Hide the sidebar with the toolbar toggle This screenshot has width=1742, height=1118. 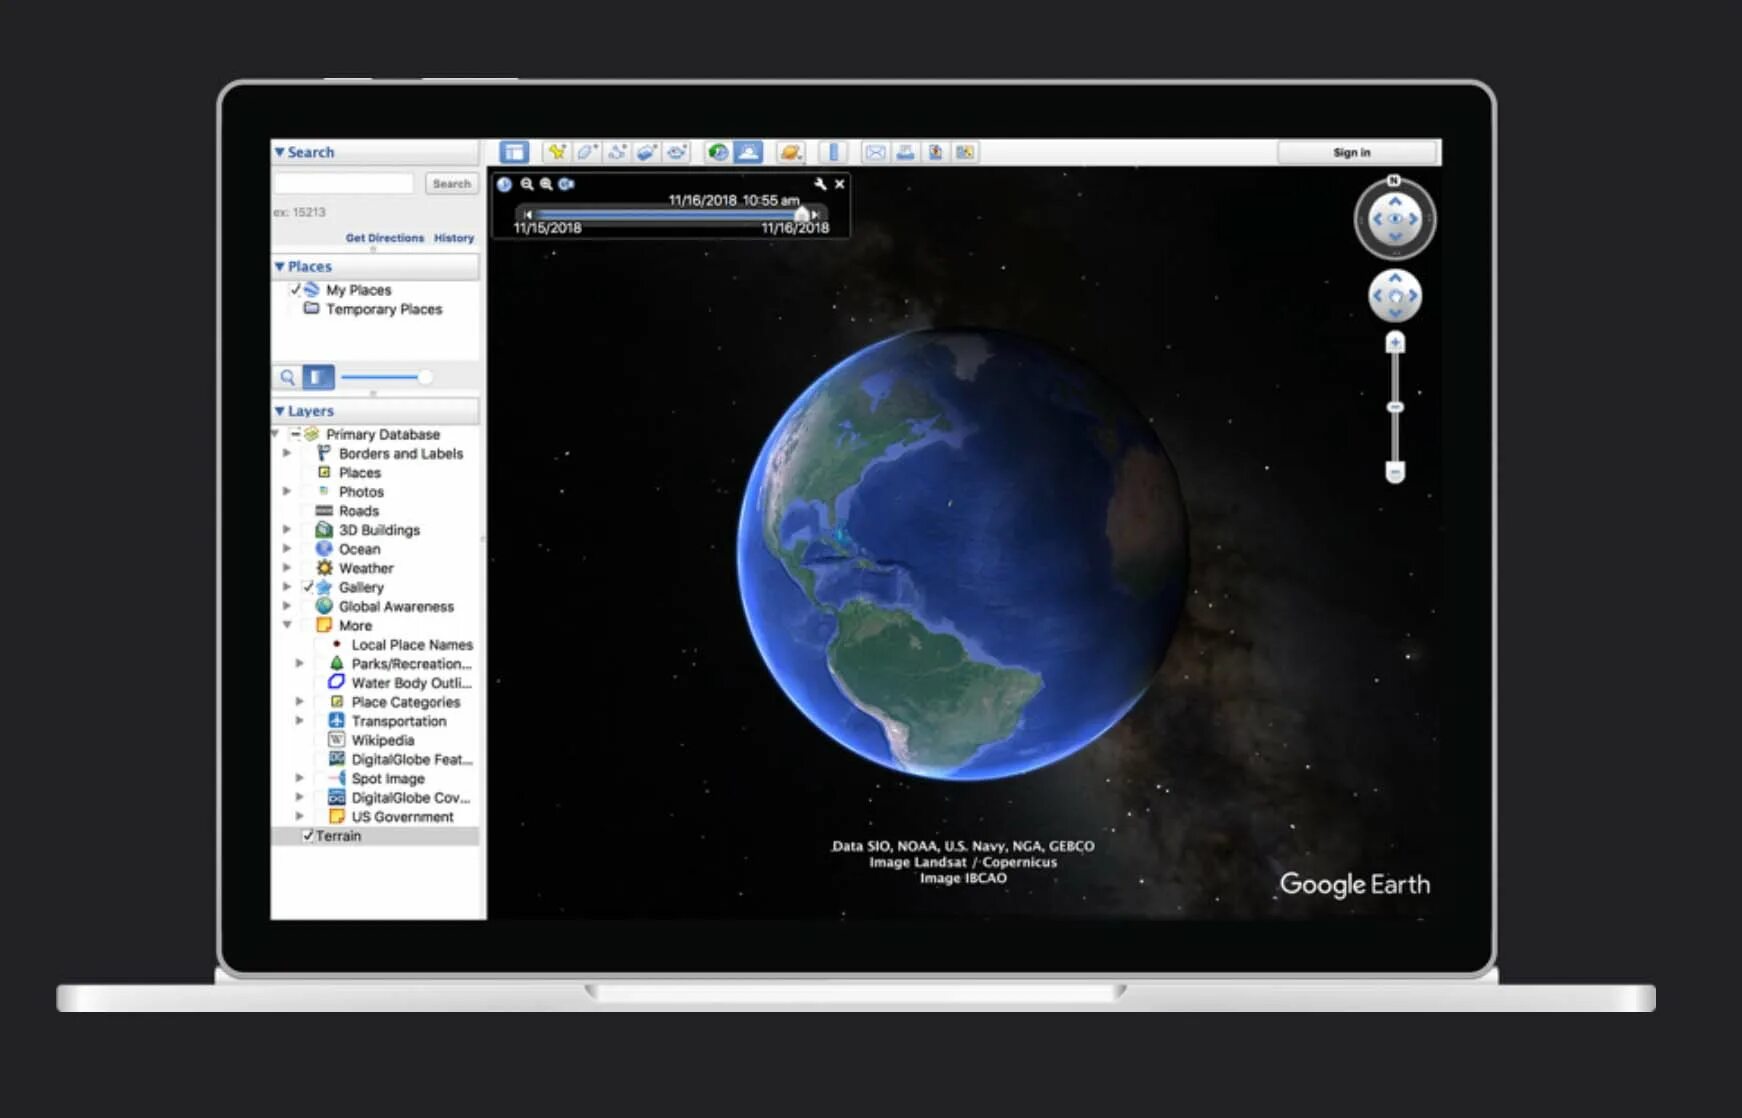[514, 152]
